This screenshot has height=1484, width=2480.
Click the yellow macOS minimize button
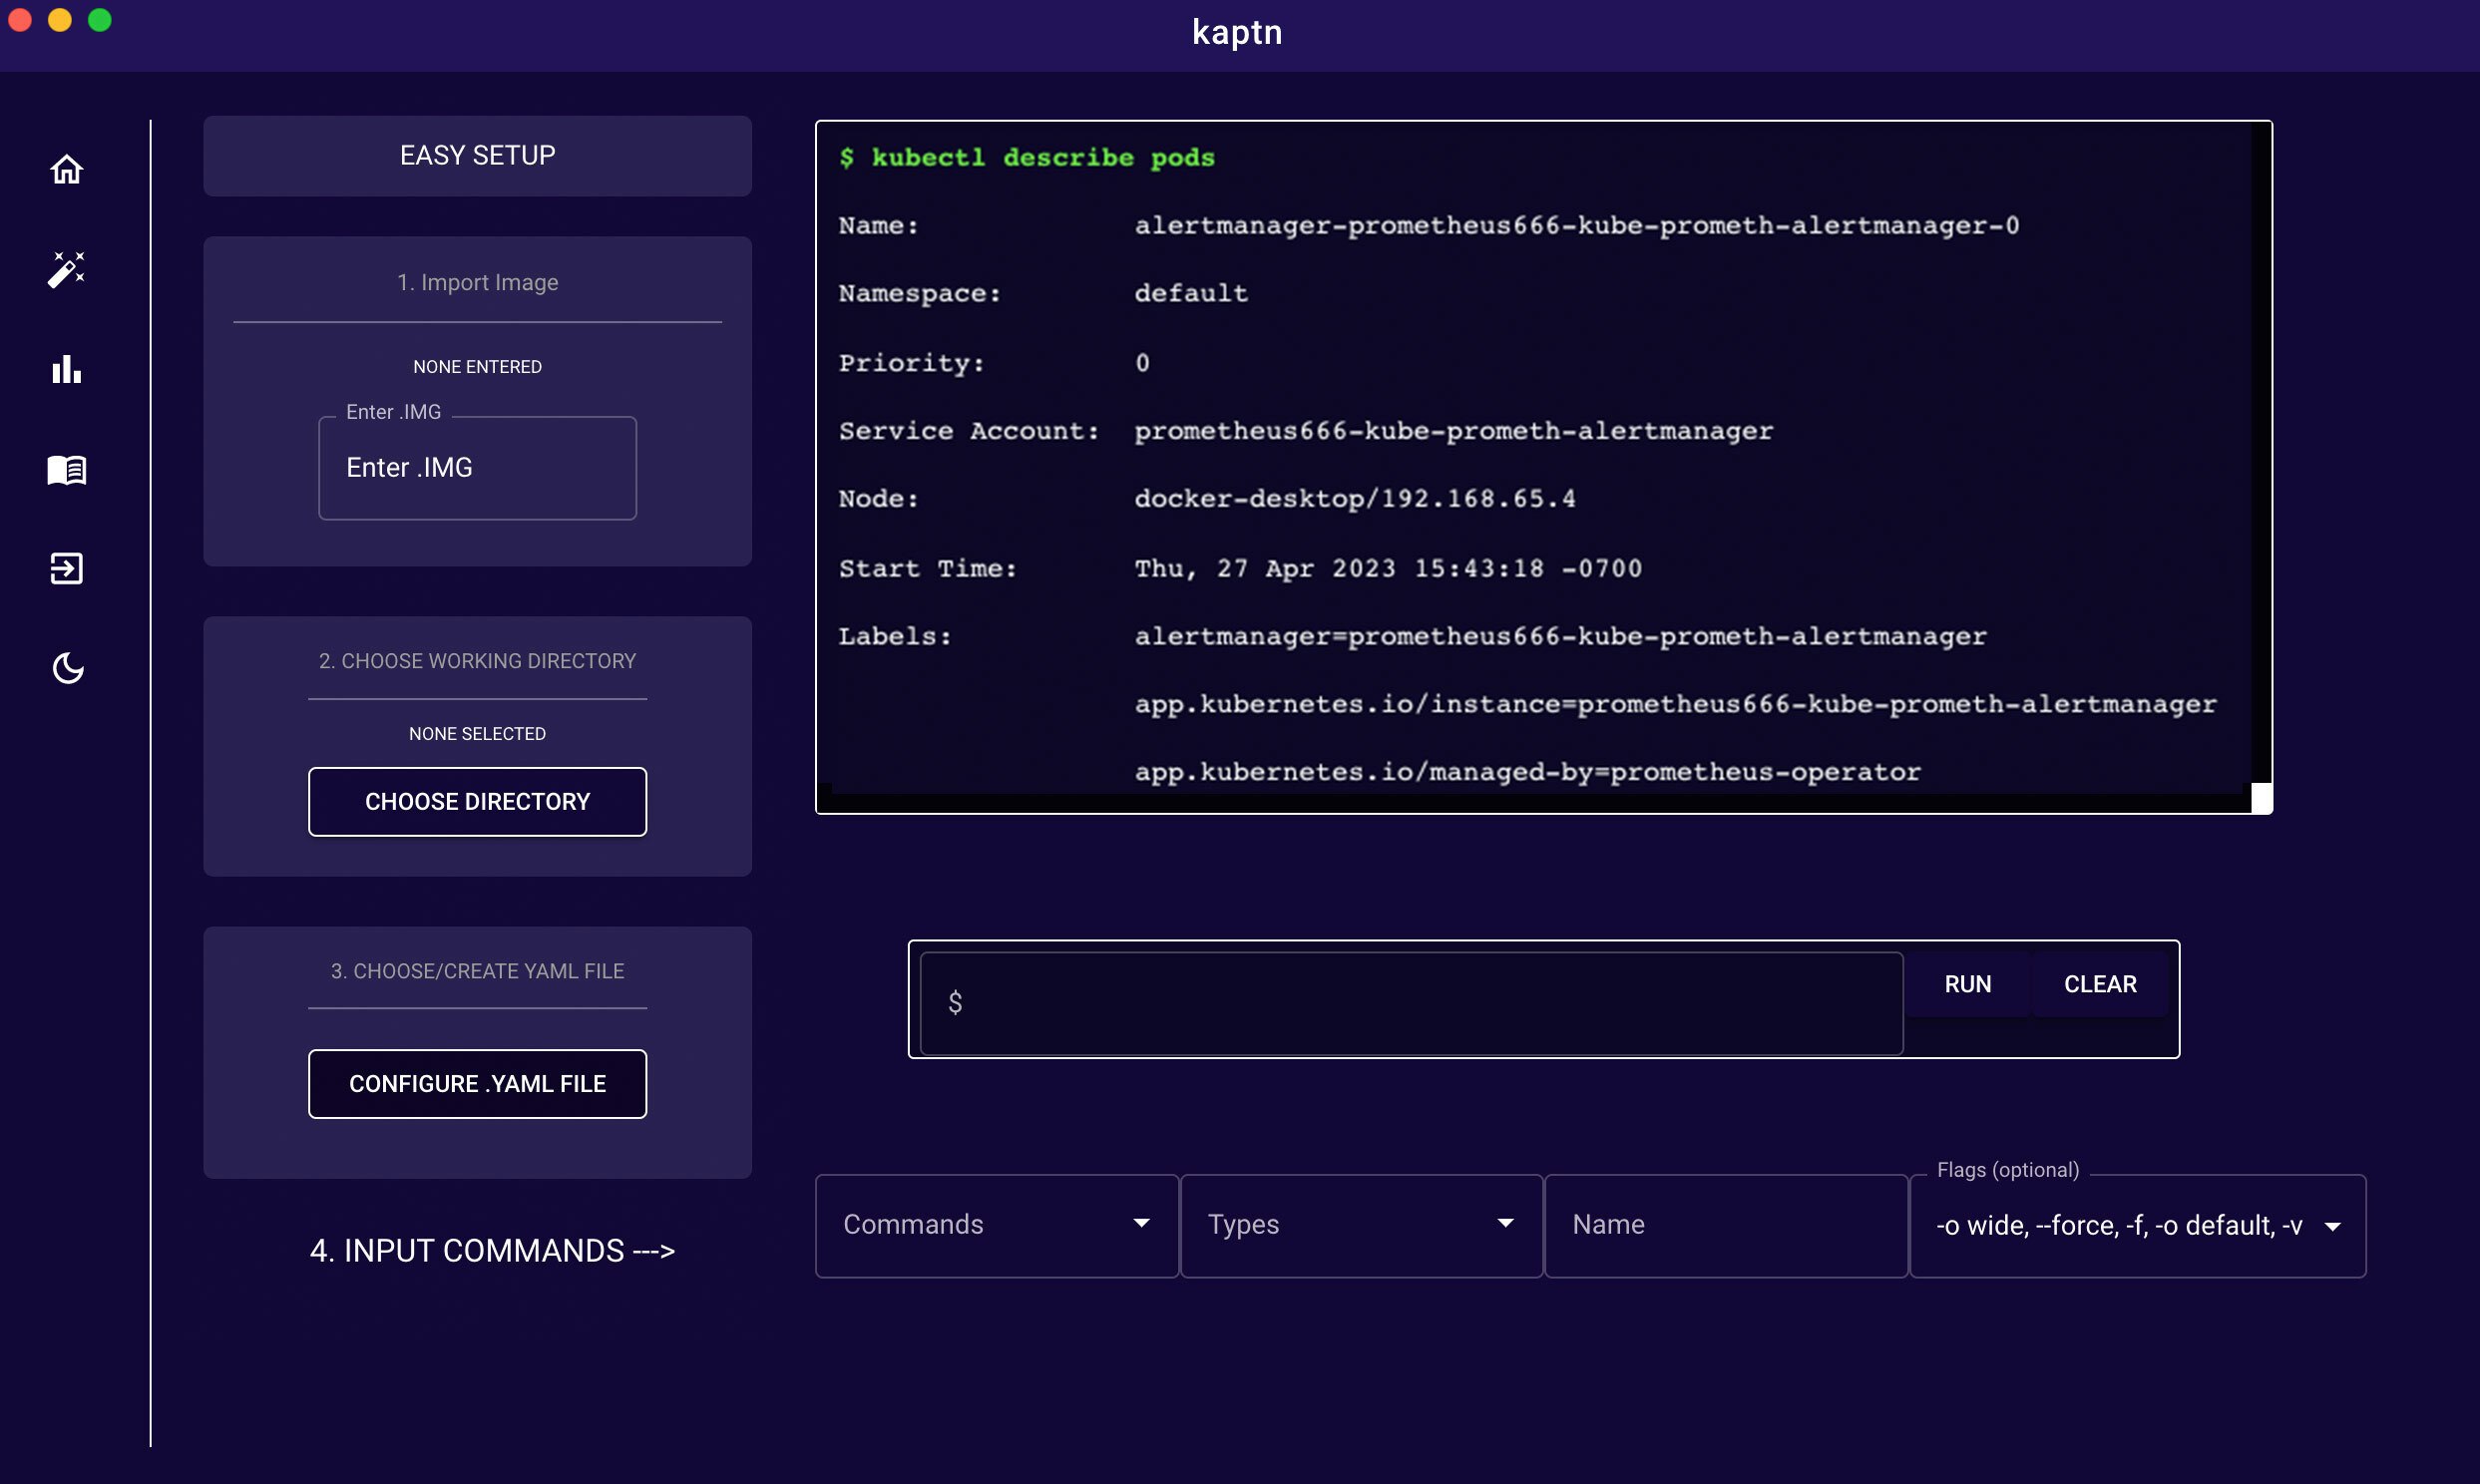pos(60,20)
